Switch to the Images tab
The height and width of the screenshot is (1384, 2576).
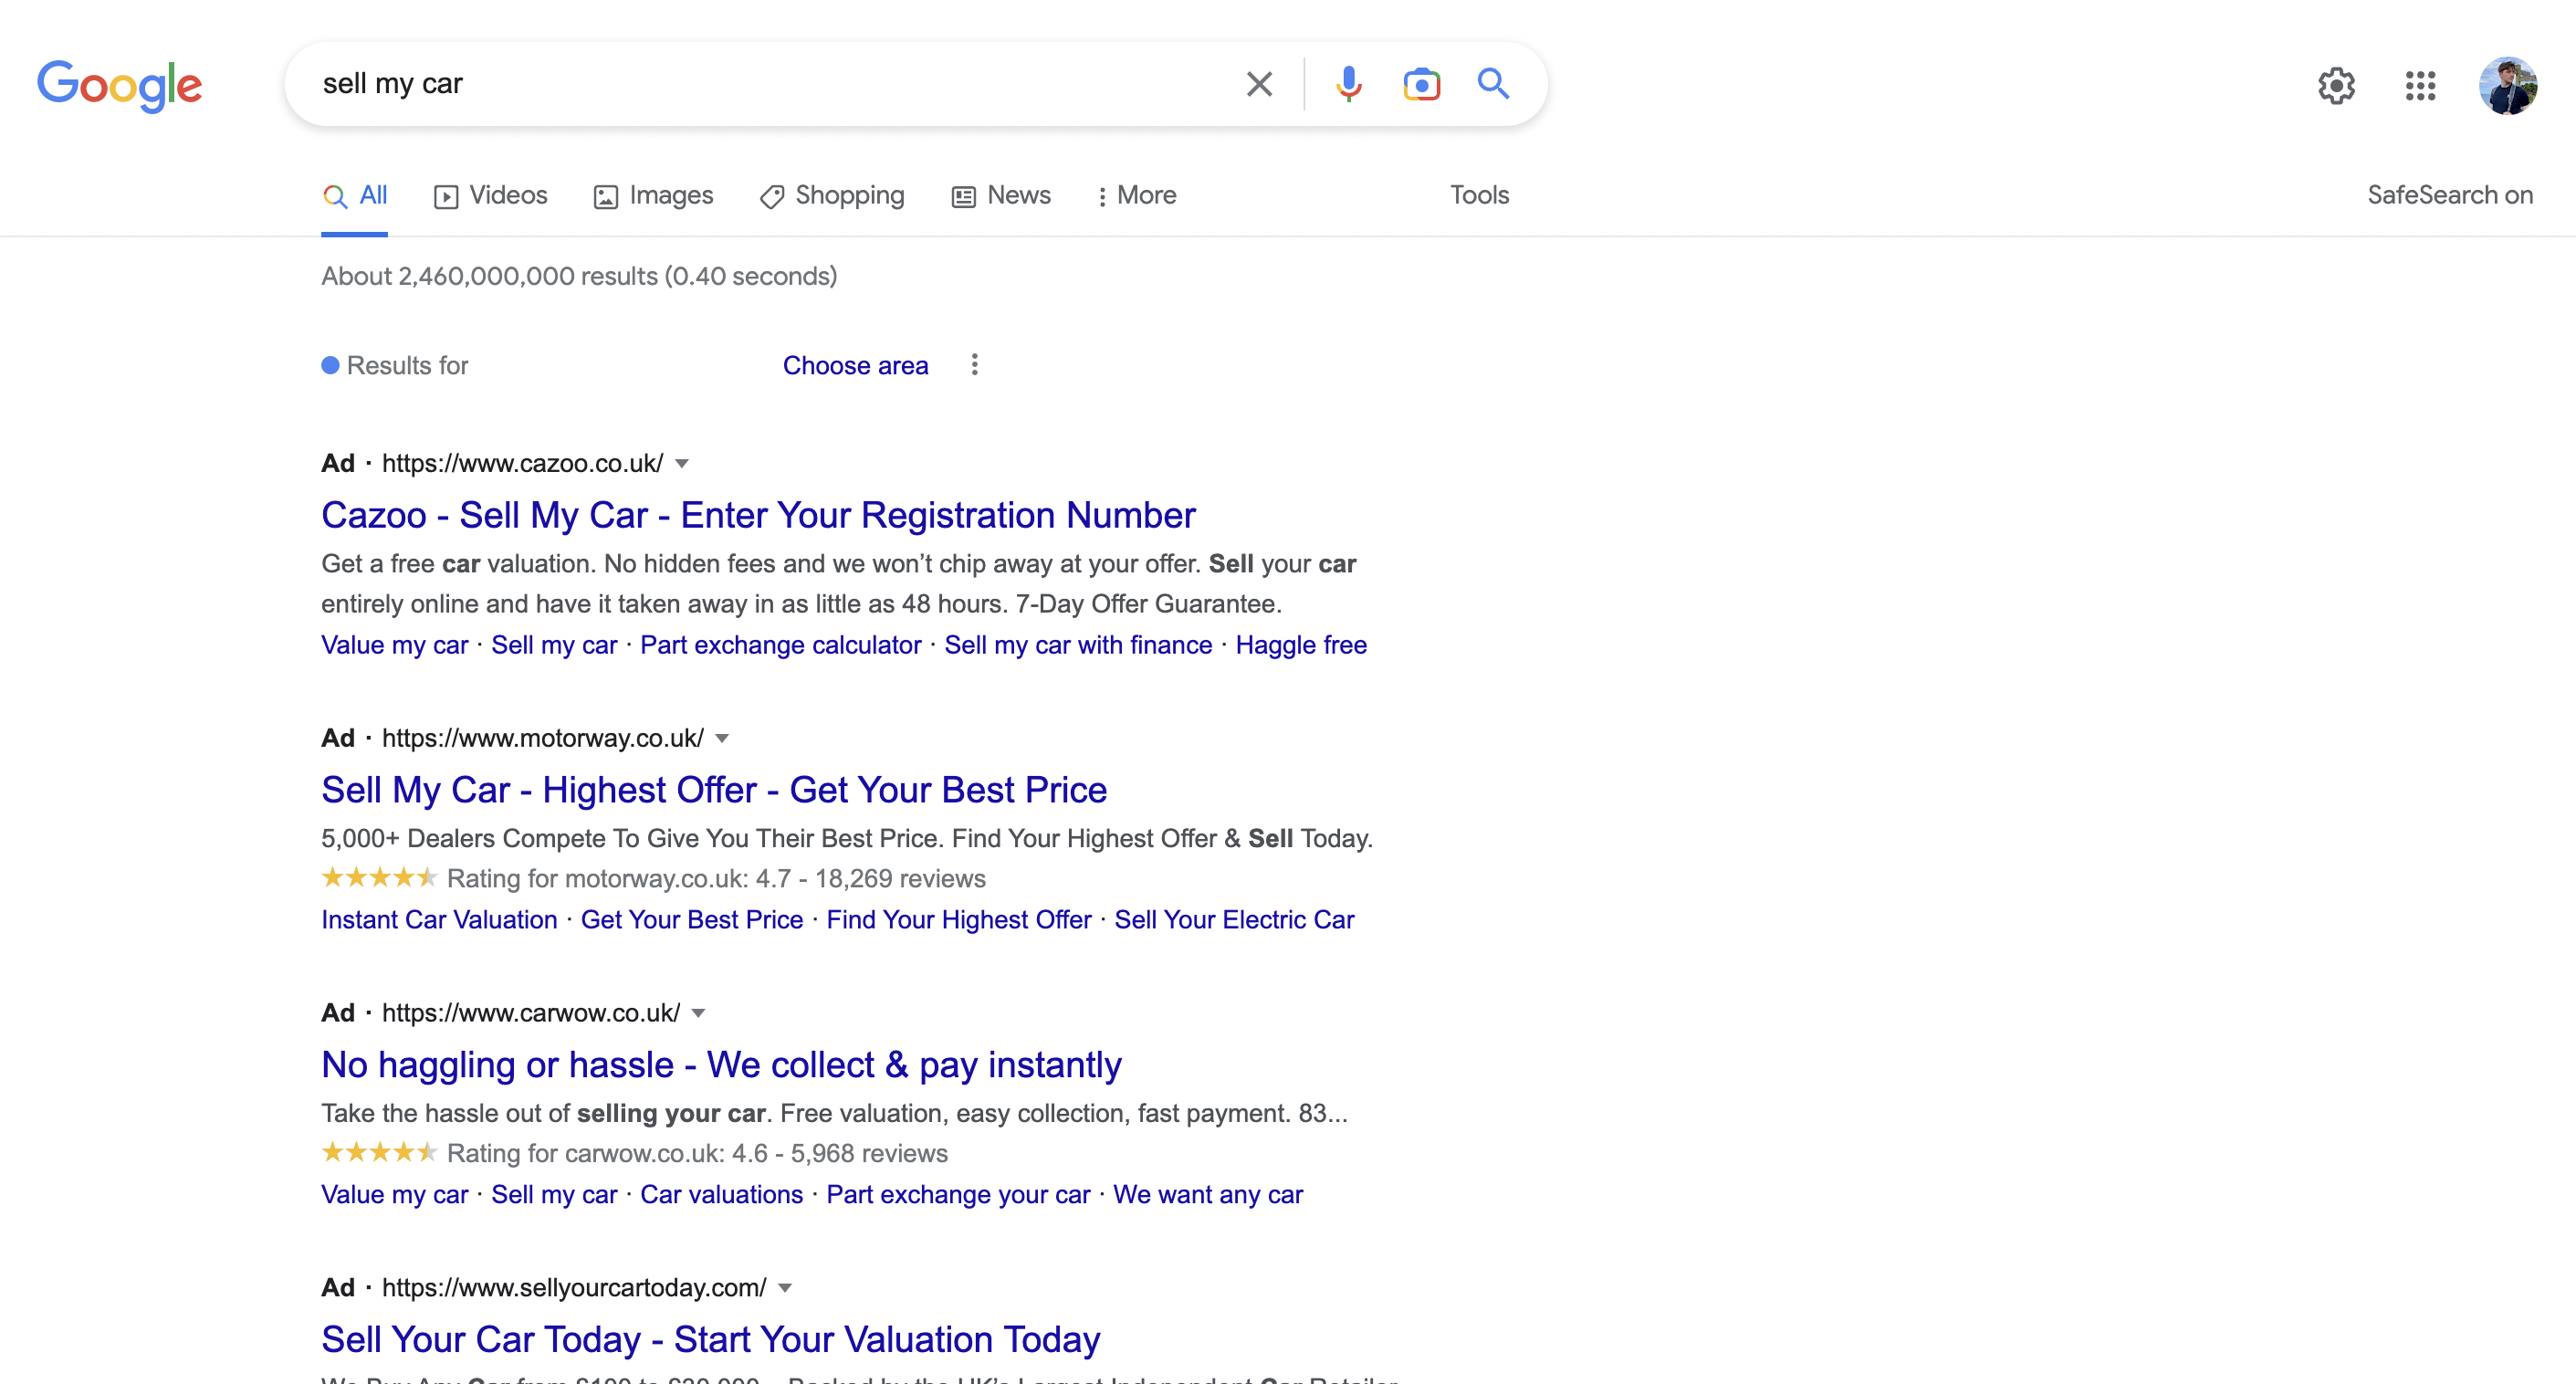pos(653,196)
